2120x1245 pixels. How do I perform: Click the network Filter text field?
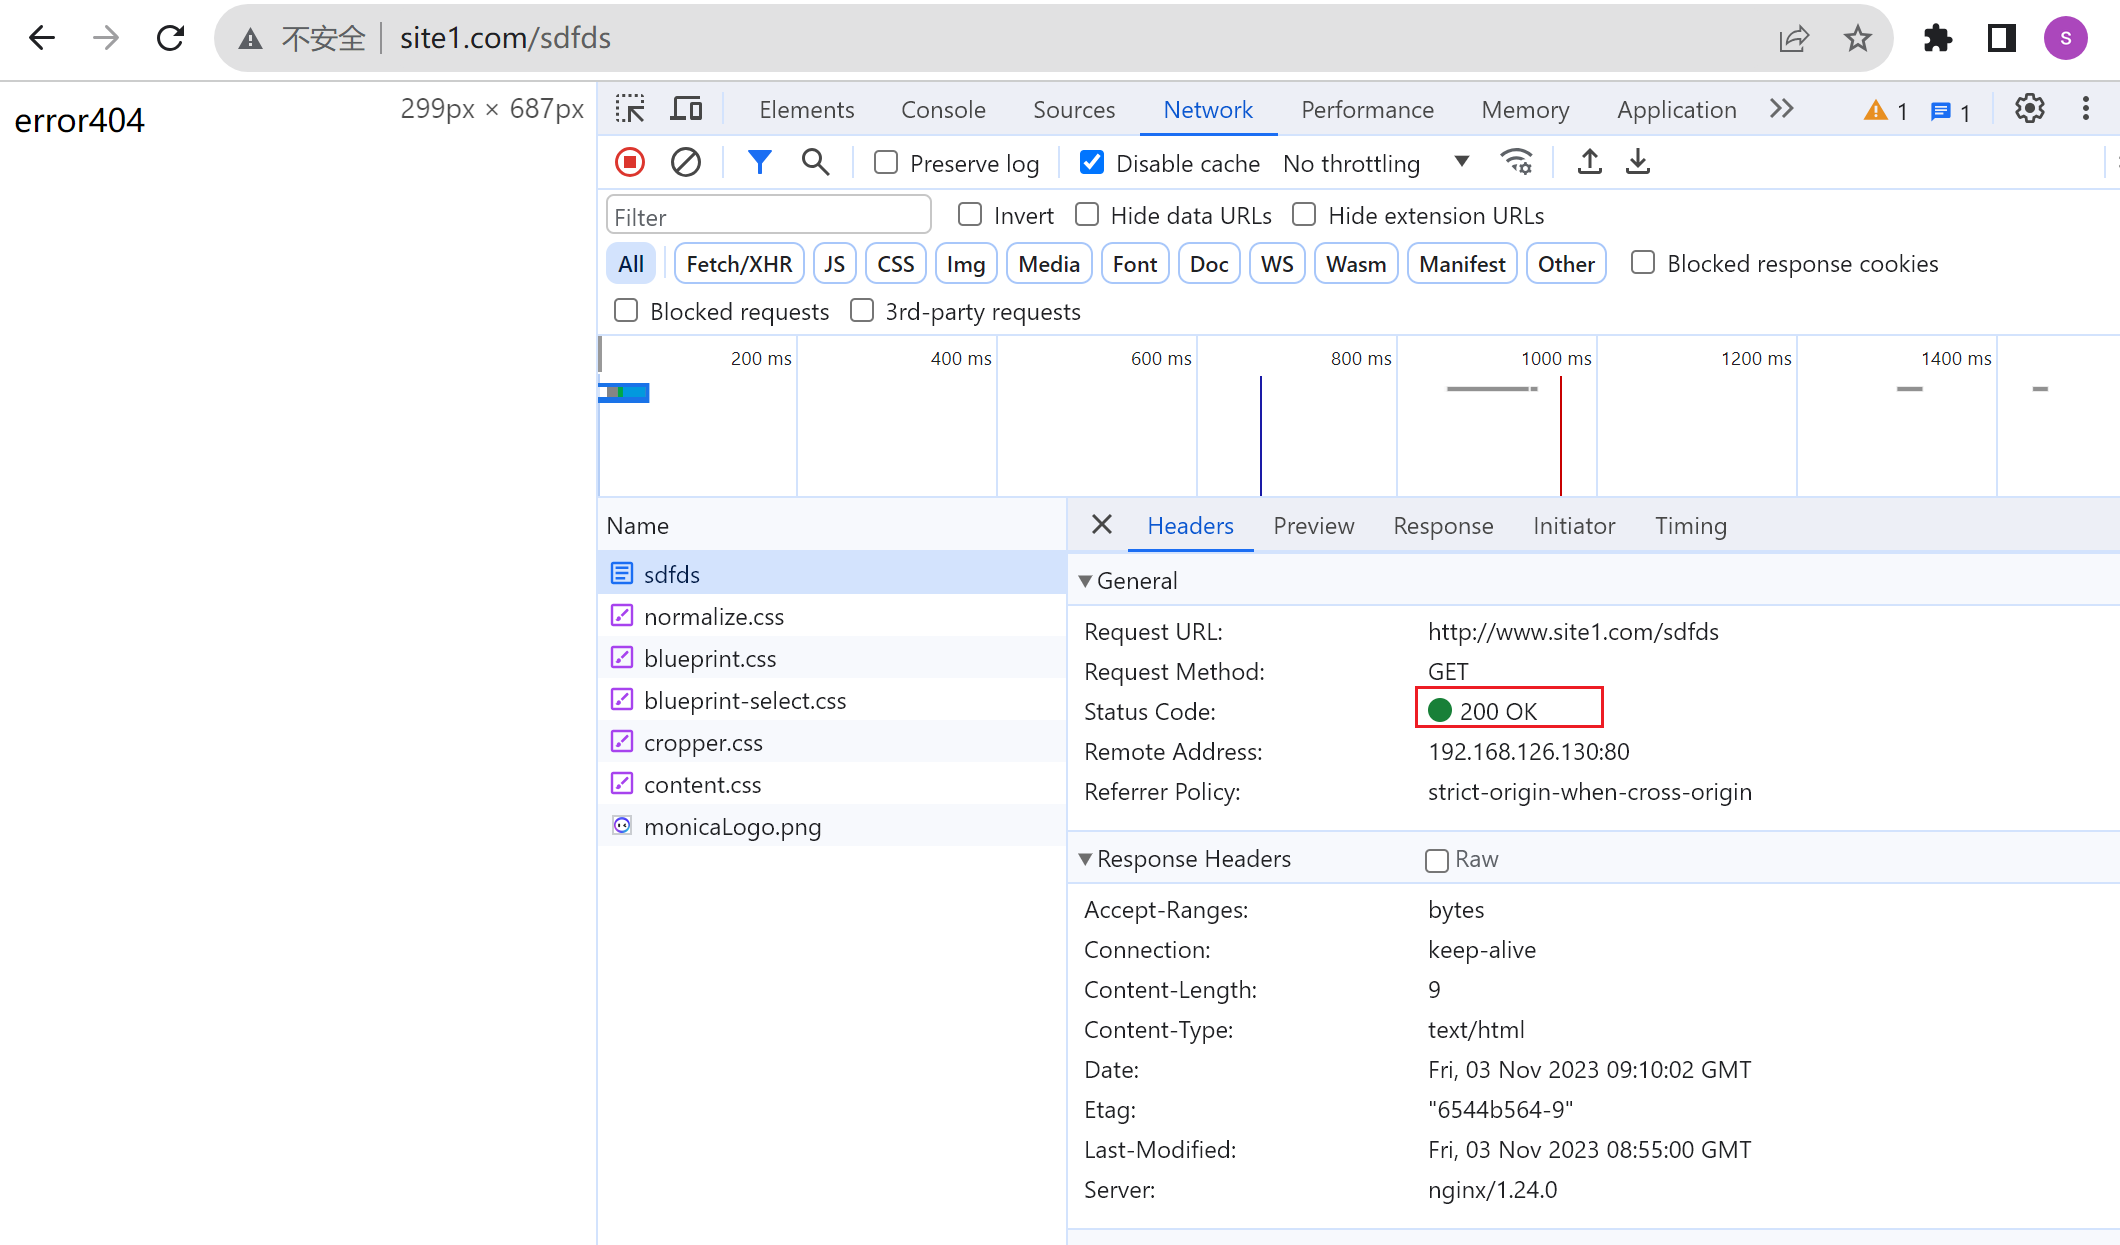(x=768, y=216)
